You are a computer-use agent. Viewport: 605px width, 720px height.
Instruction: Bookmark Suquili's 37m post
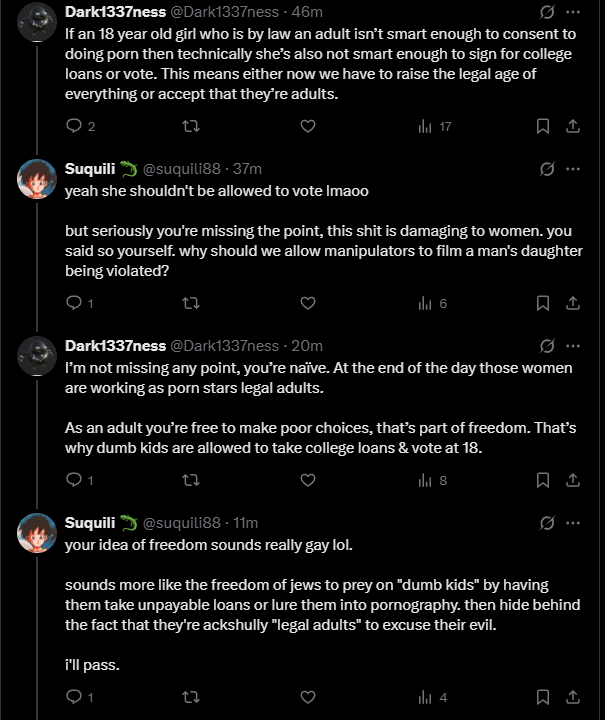[543, 303]
